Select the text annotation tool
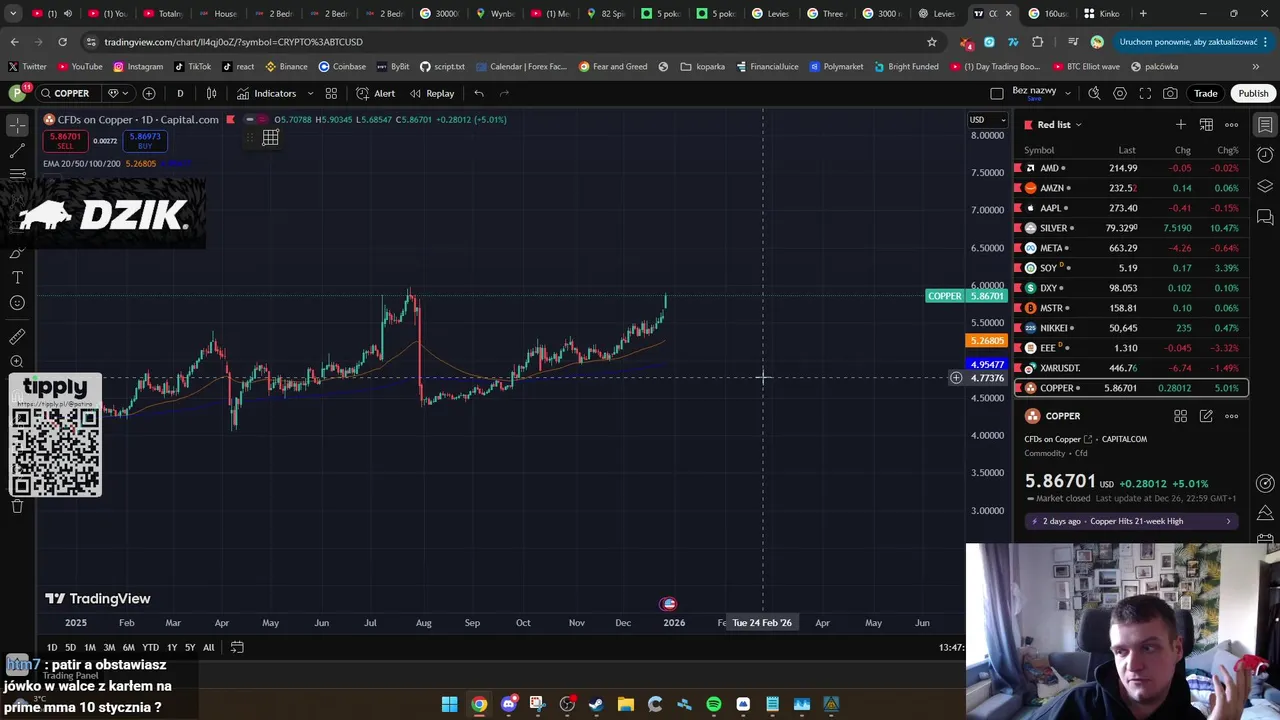Viewport: 1280px width, 720px height. (x=17, y=277)
